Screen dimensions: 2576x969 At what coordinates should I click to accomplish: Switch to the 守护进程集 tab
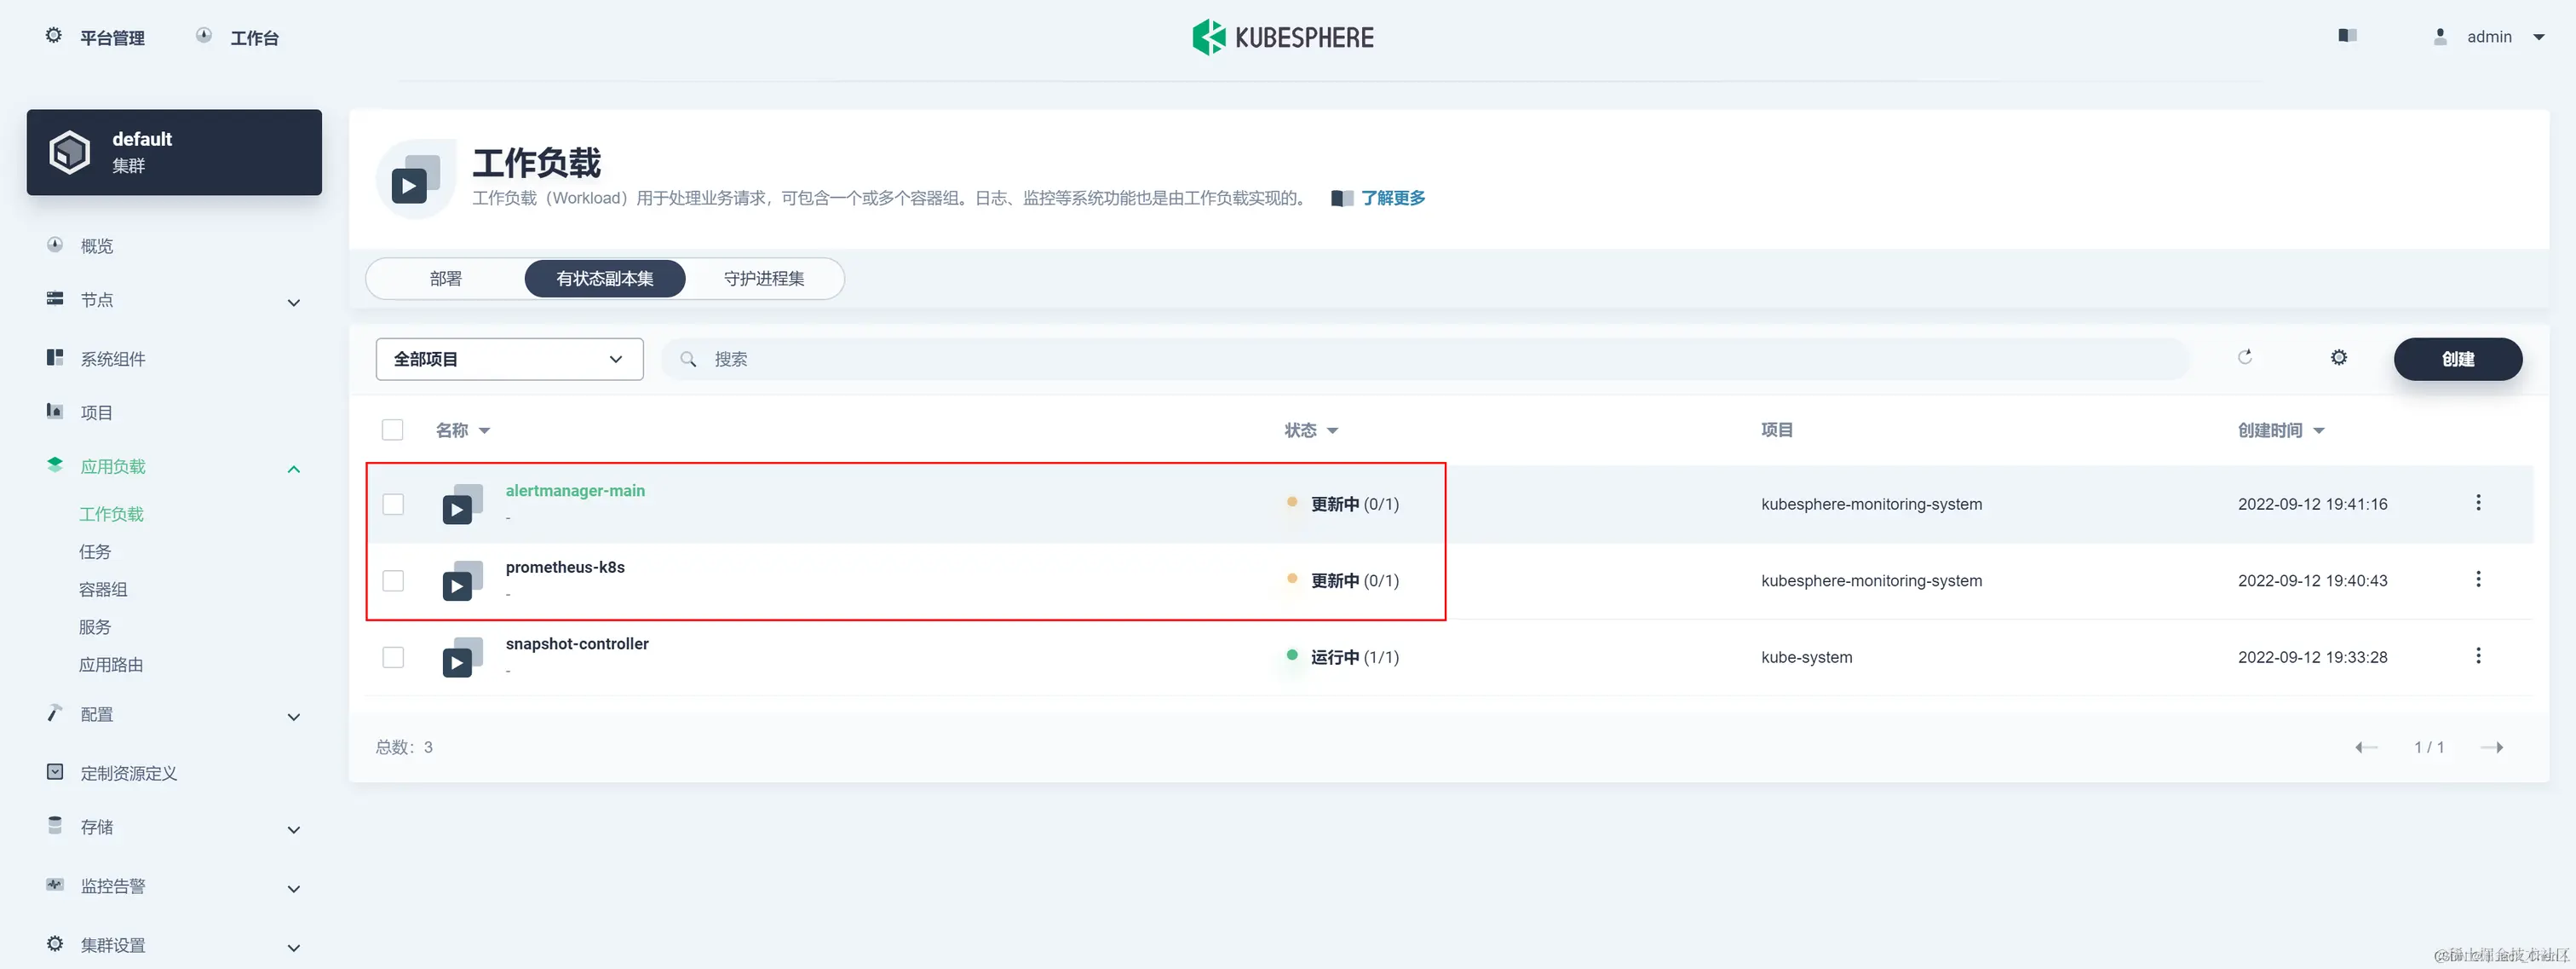pos(764,278)
